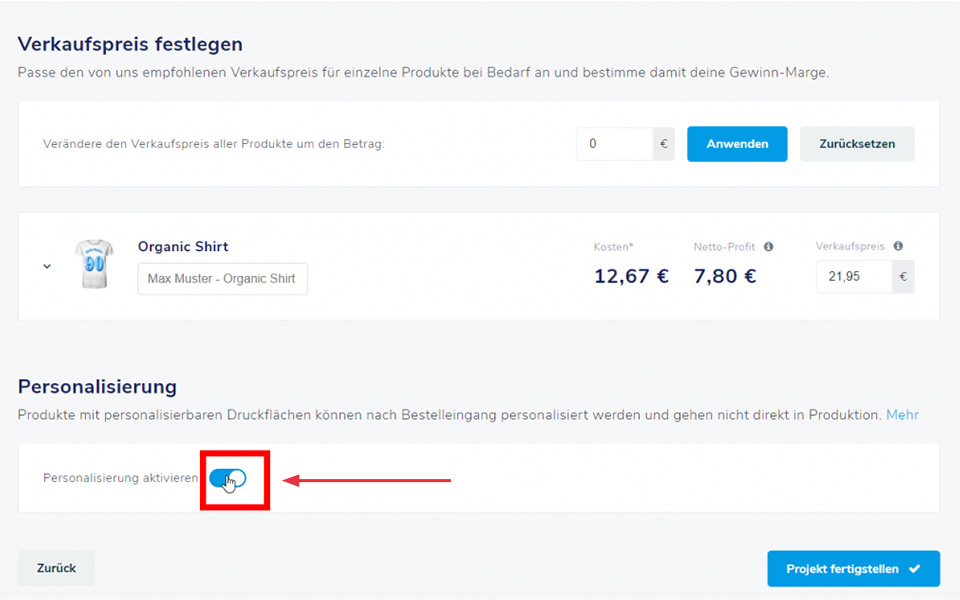Toggle the Personalisierung aktivieren switch
960x600 pixels.
click(x=227, y=478)
